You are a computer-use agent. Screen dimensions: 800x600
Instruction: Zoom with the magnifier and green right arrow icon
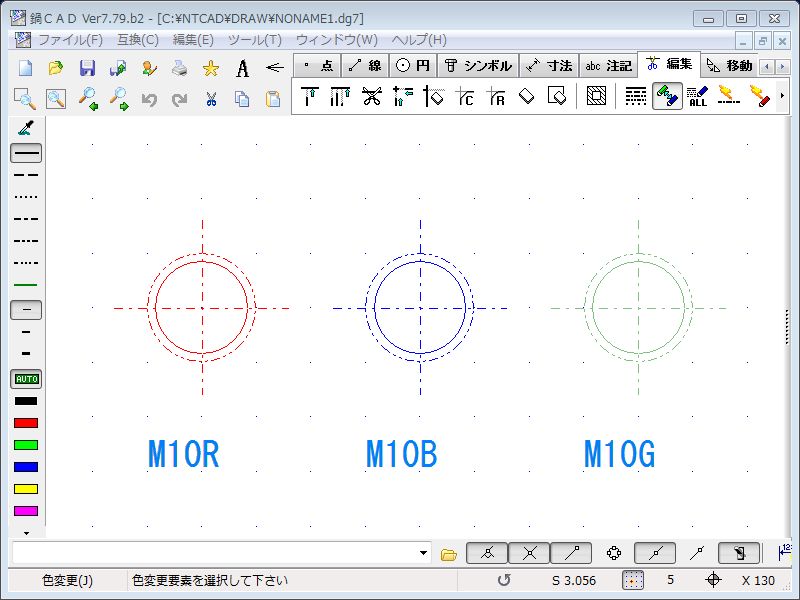tap(119, 98)
